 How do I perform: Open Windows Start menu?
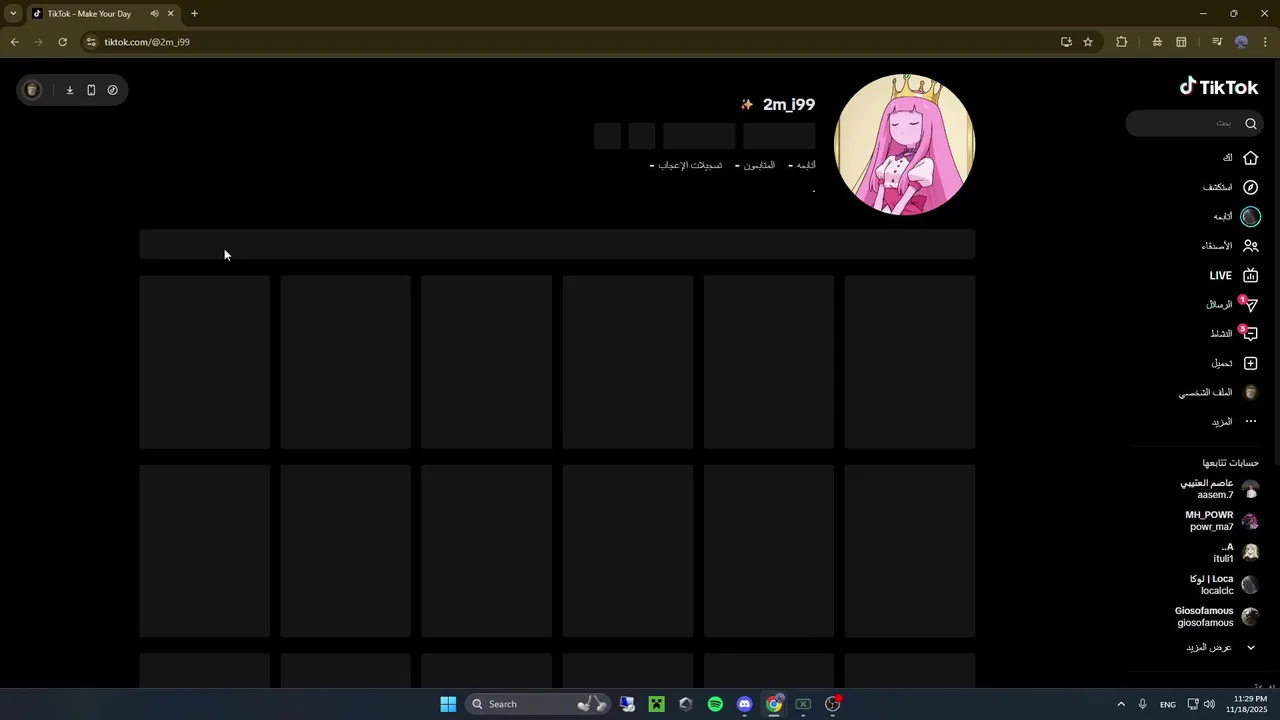[448, 704]
